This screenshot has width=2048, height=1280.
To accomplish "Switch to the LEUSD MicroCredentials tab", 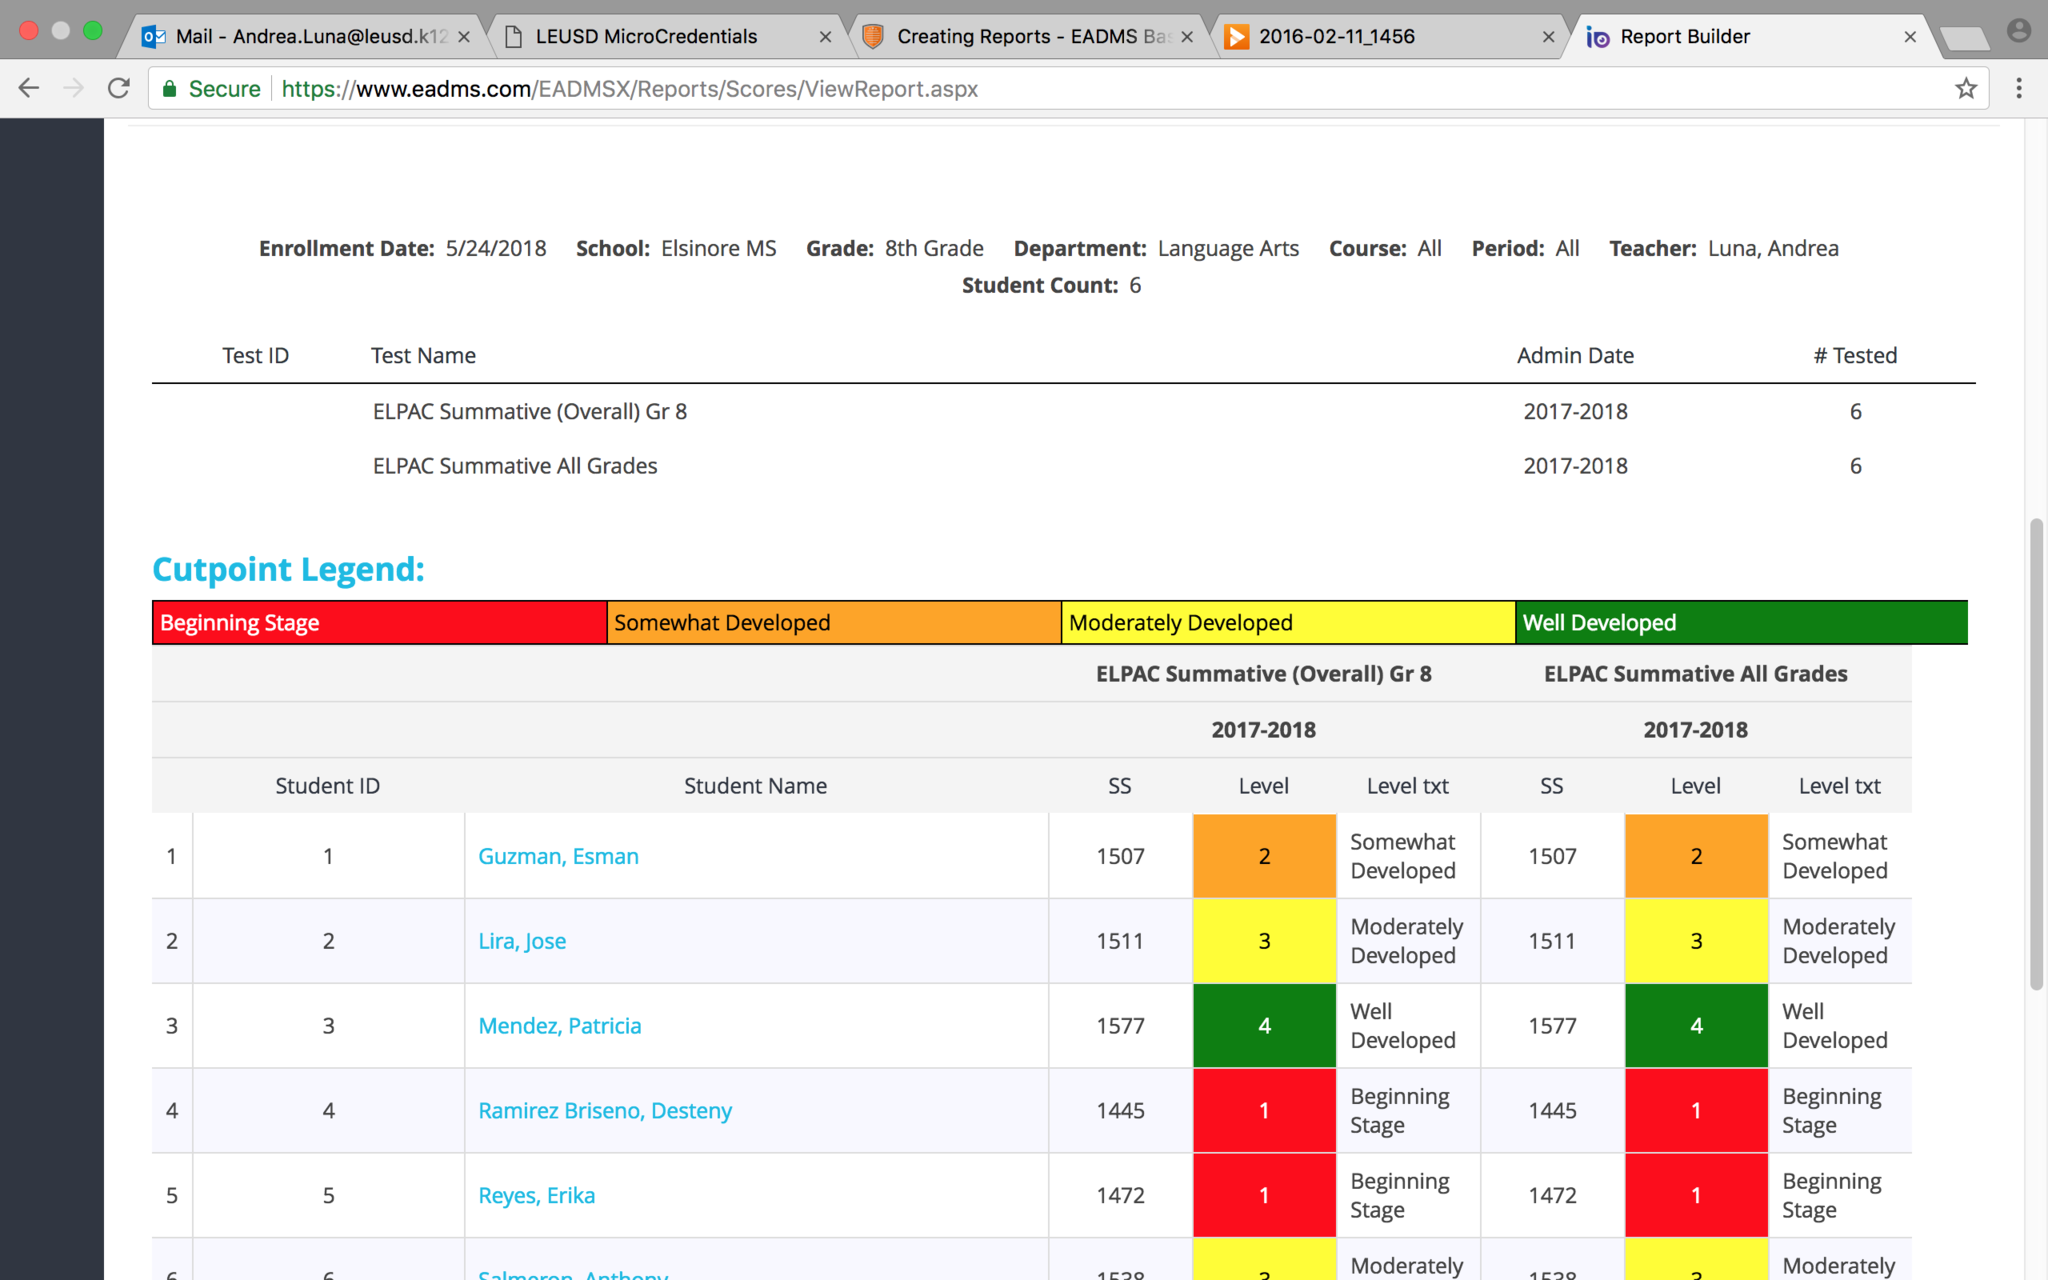I will coord(646,37).
